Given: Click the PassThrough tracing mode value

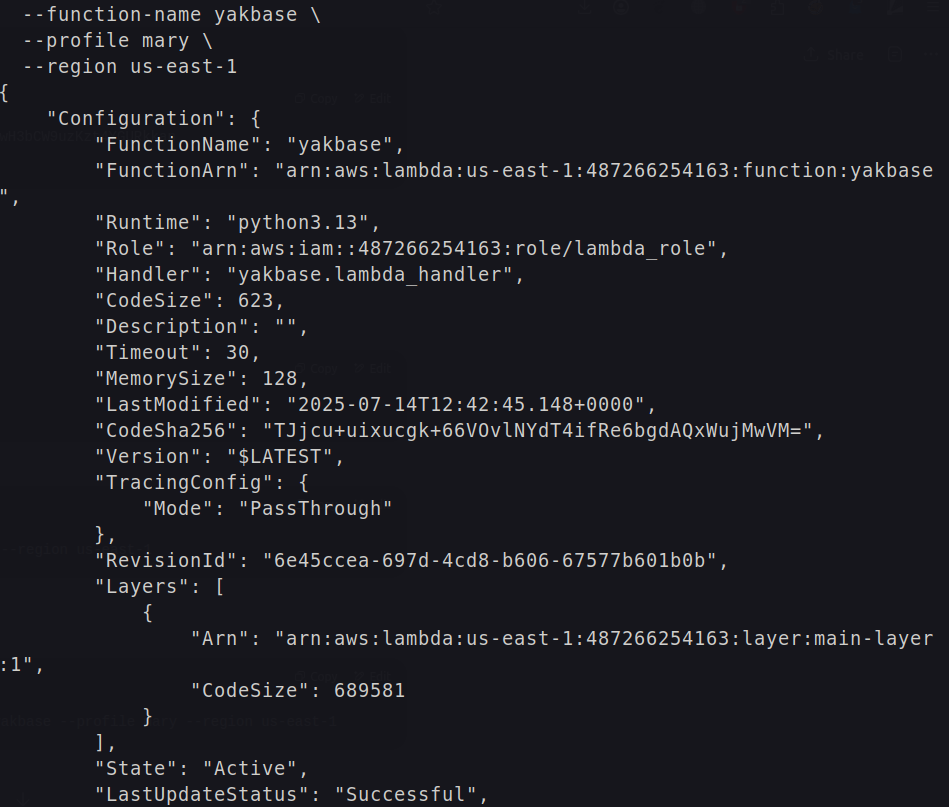Looking at the screenshot, I should click(x=315, y=508).
